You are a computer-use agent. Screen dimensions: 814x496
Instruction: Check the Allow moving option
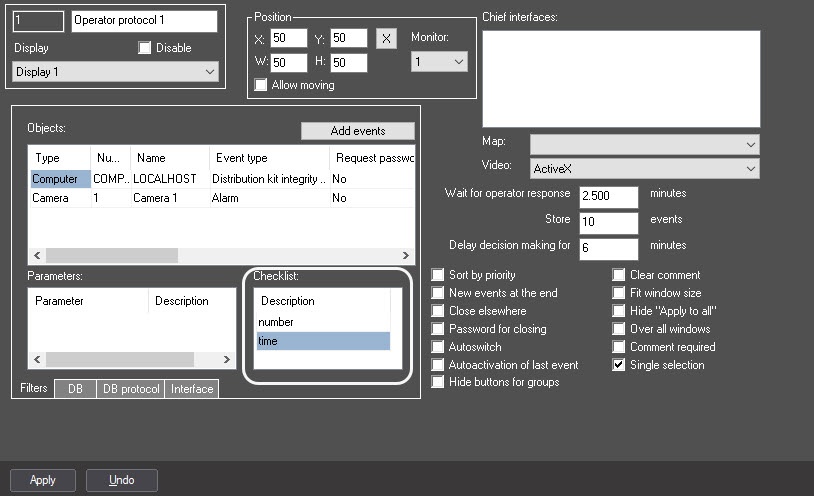pyautogui.click(x=262, y=85)
